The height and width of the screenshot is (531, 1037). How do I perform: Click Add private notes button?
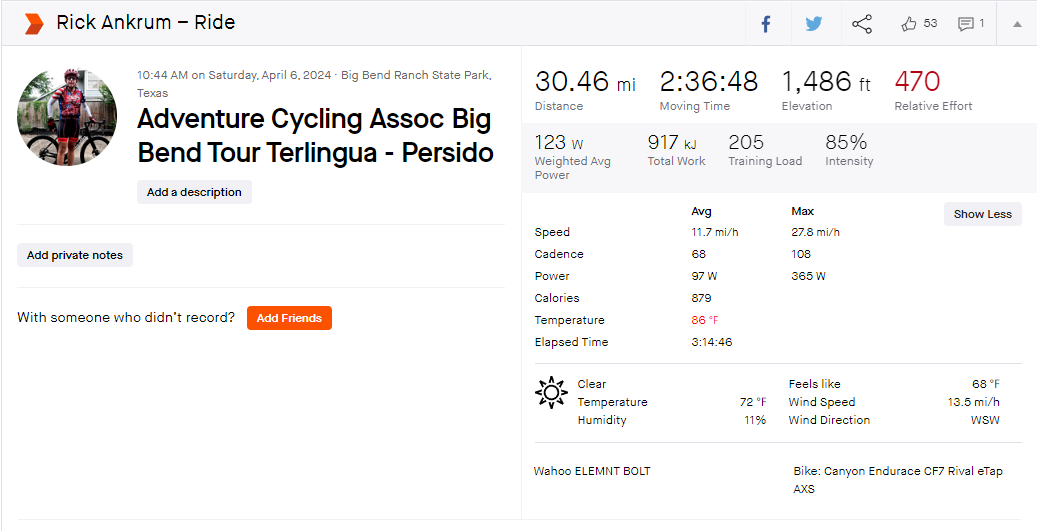75,255
